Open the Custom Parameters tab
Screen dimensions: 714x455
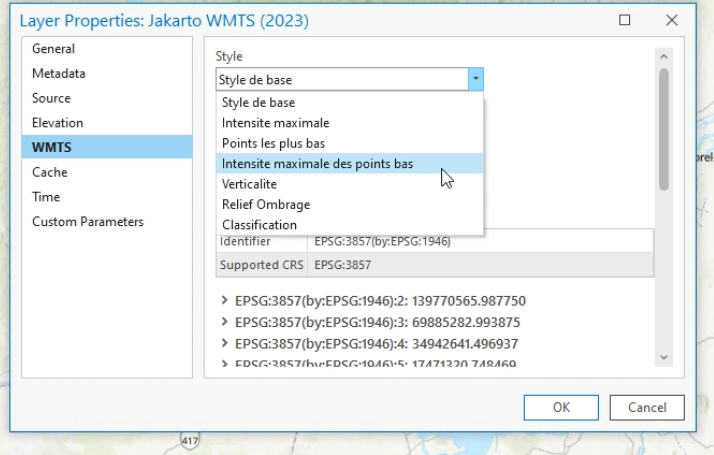pos(88,221)
